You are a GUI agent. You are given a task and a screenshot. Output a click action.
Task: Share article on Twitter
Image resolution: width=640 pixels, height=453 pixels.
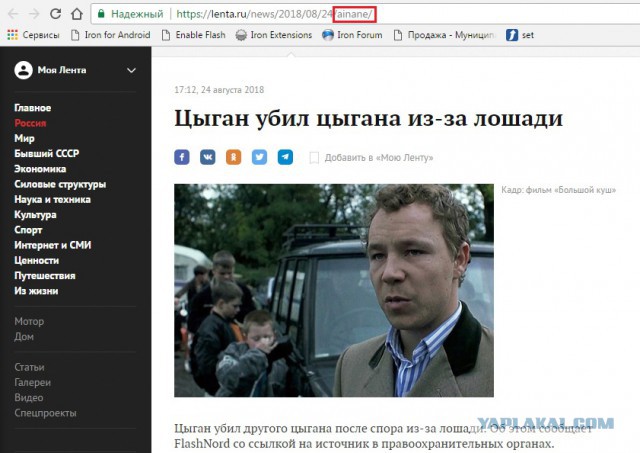[259, 157]
